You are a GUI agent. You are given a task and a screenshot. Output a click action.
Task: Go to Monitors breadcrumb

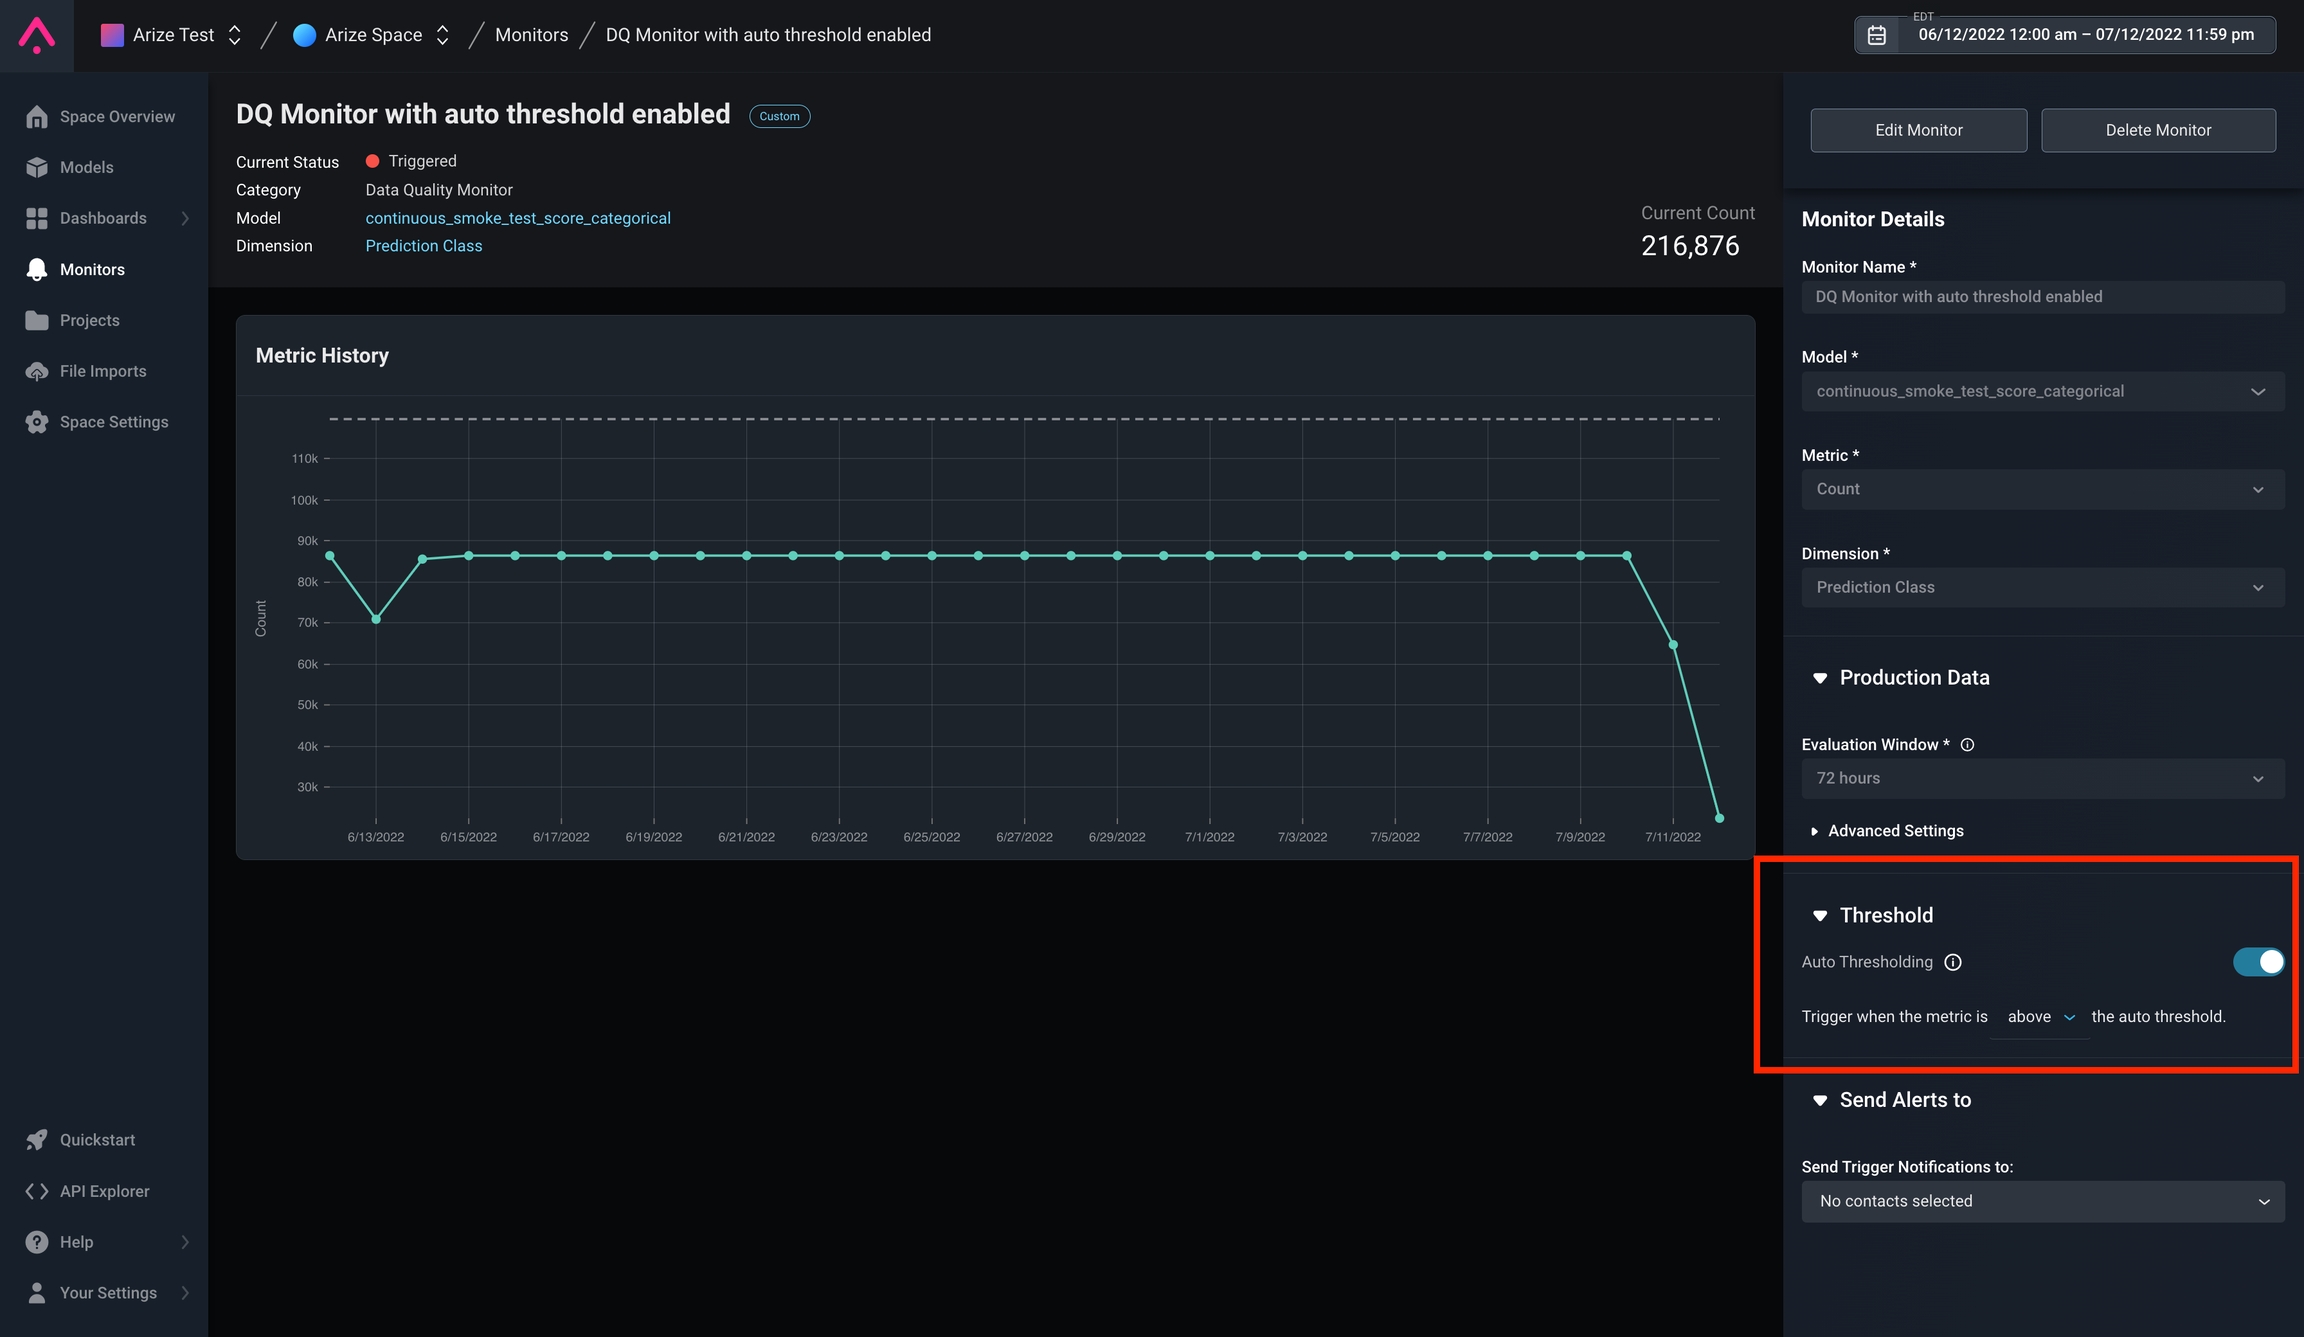pyautogui.click(x=531, y=35)
